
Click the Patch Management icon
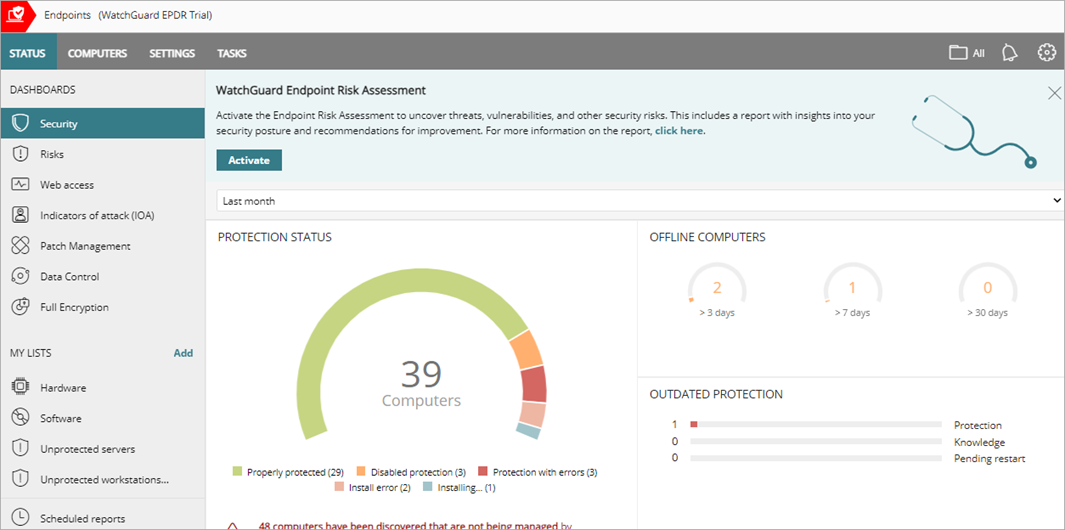(x=20, y=246)
